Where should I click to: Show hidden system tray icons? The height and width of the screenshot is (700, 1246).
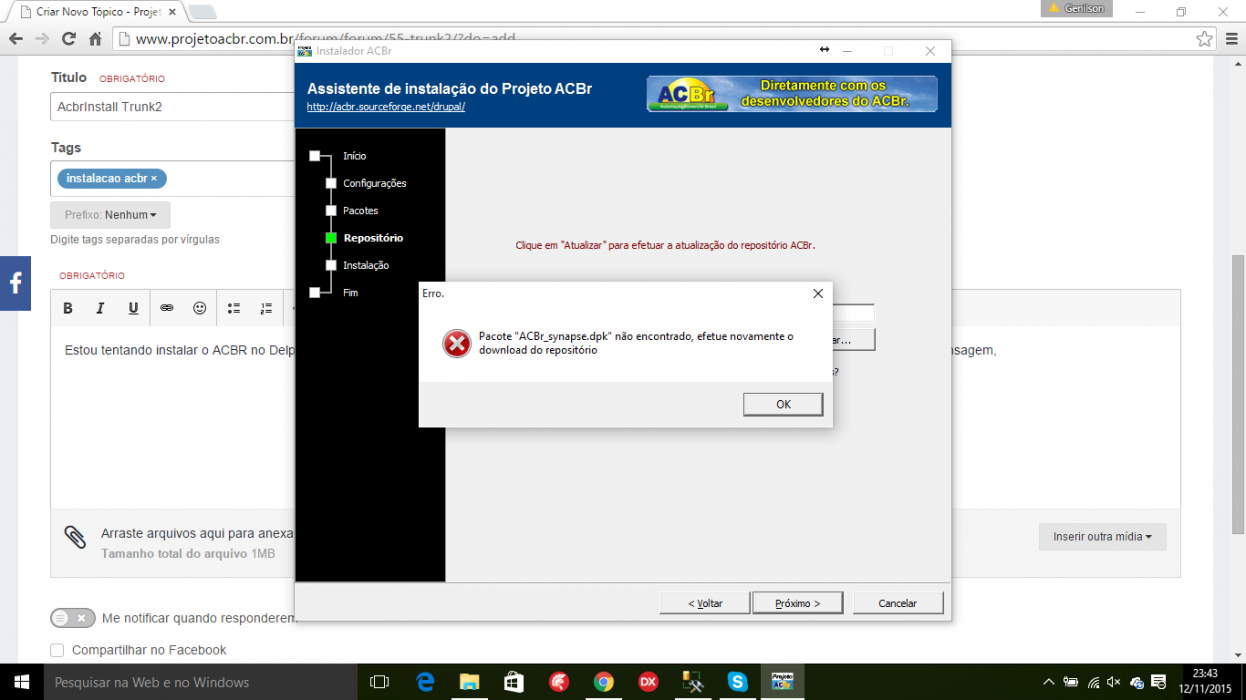[1047, 682]
